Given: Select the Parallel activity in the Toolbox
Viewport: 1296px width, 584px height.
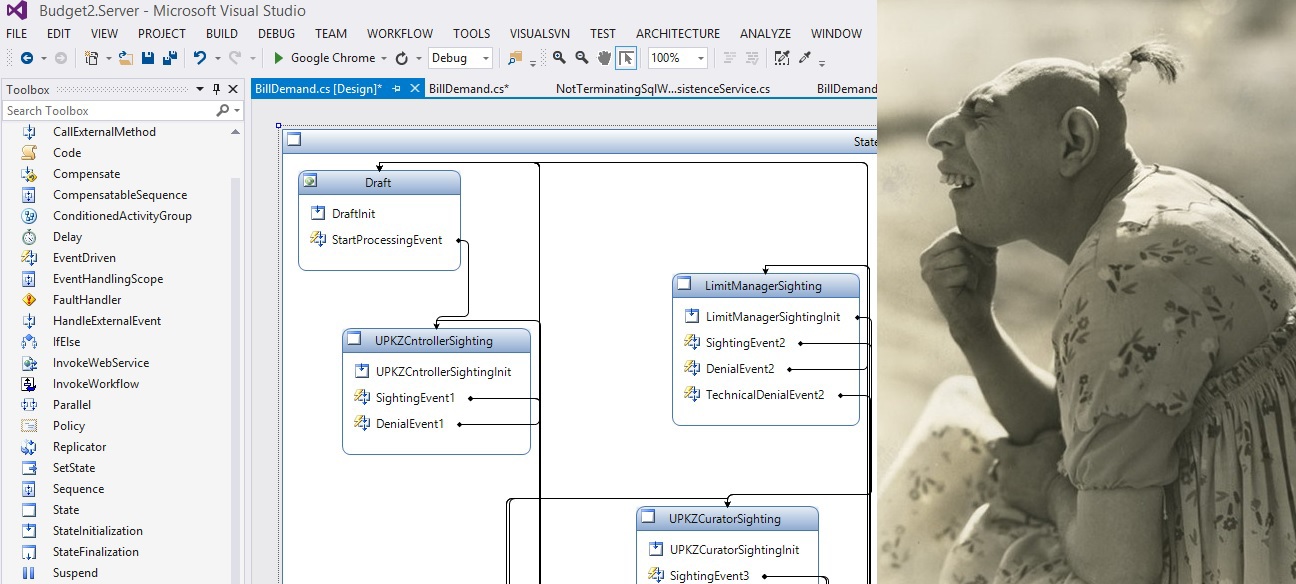Looking at the screenshot, I should pyautogui.click(x=71, y=404).
